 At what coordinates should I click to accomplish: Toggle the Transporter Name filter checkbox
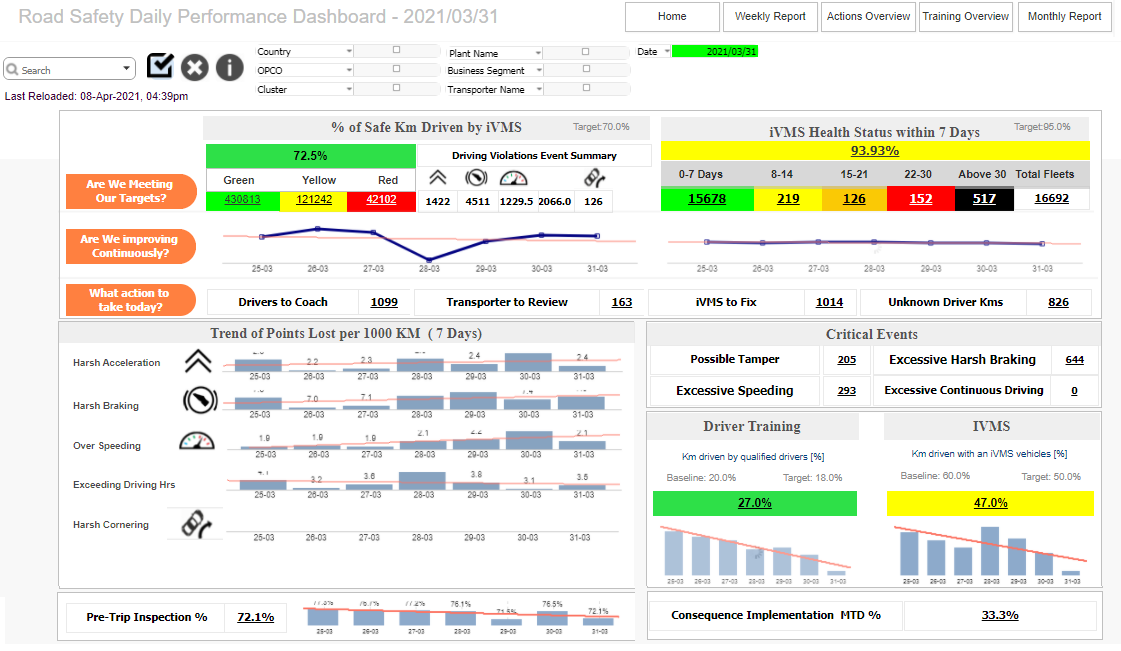pos(586,88)
